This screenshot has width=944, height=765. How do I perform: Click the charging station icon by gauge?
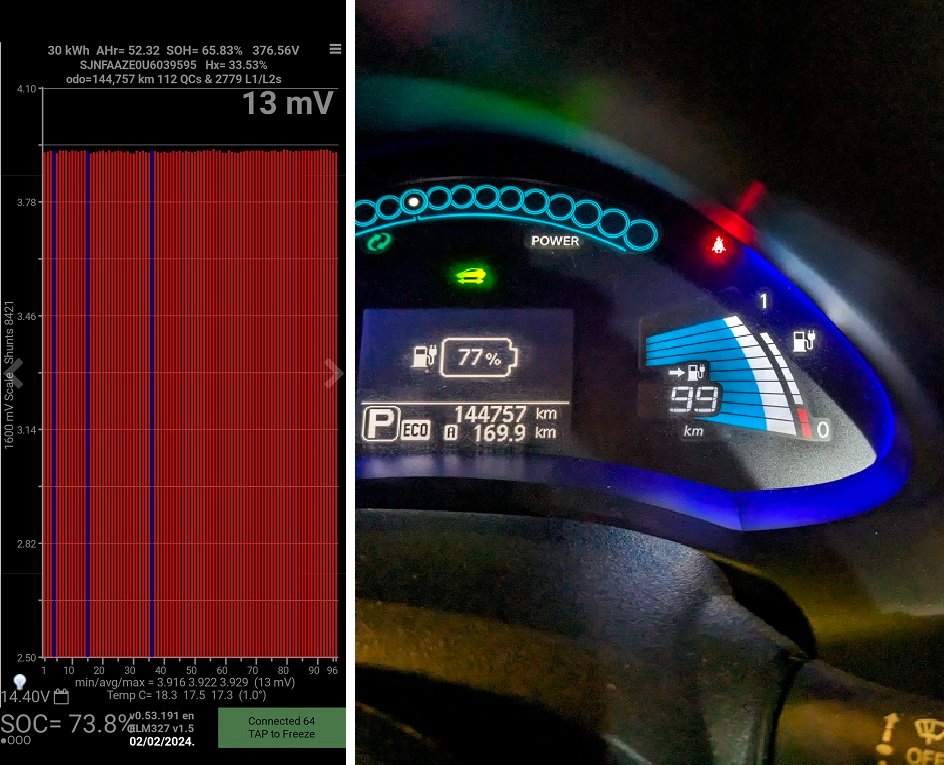[803, 340]
